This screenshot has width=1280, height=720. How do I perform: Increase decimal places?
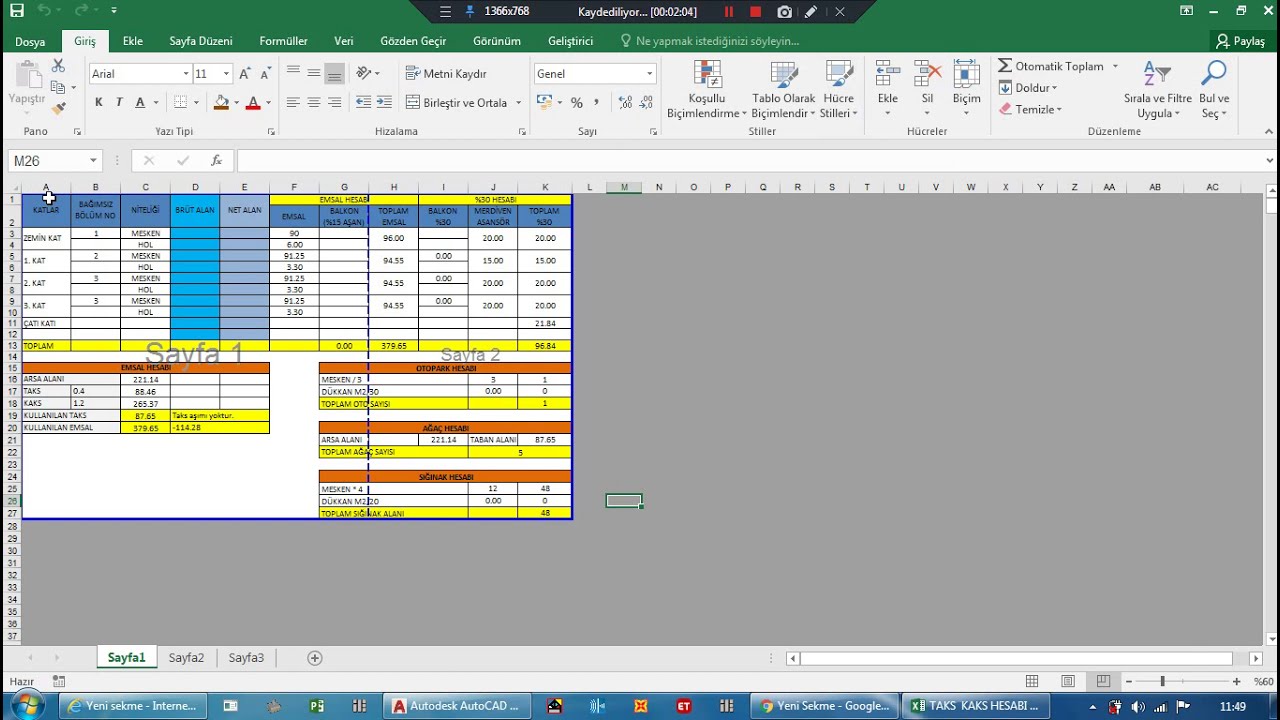[625, 102]
